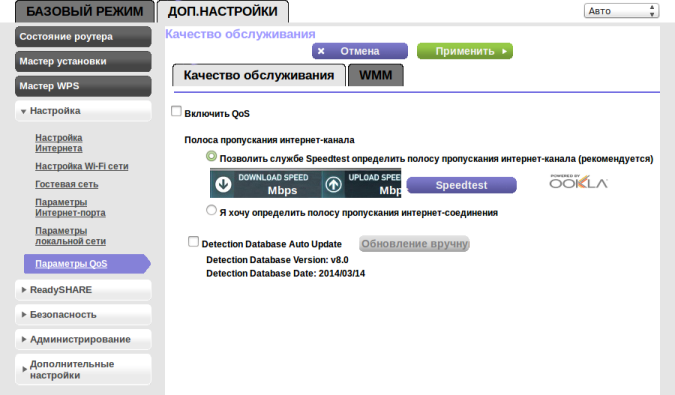Click Detection Database Version: v8.0 text
This screenshot has height=395, width=675.
pyautogui.click(x=277, y=260)
